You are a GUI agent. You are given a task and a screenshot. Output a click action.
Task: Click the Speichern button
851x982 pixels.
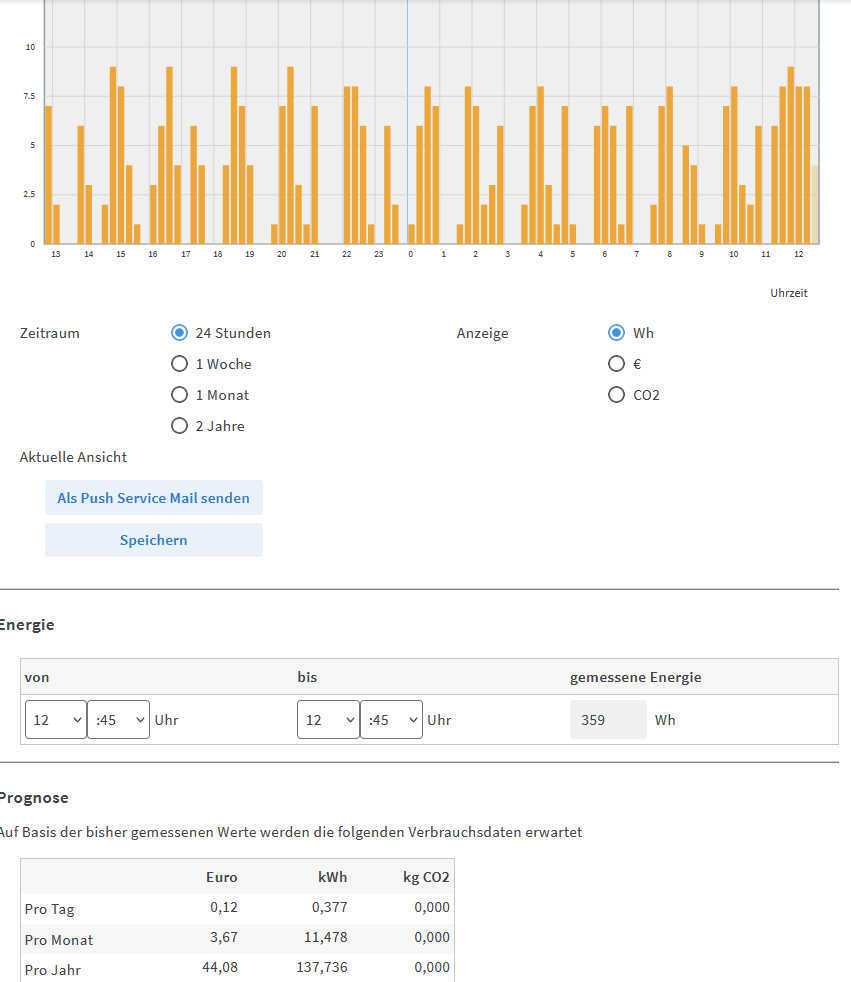click(153, 540)
